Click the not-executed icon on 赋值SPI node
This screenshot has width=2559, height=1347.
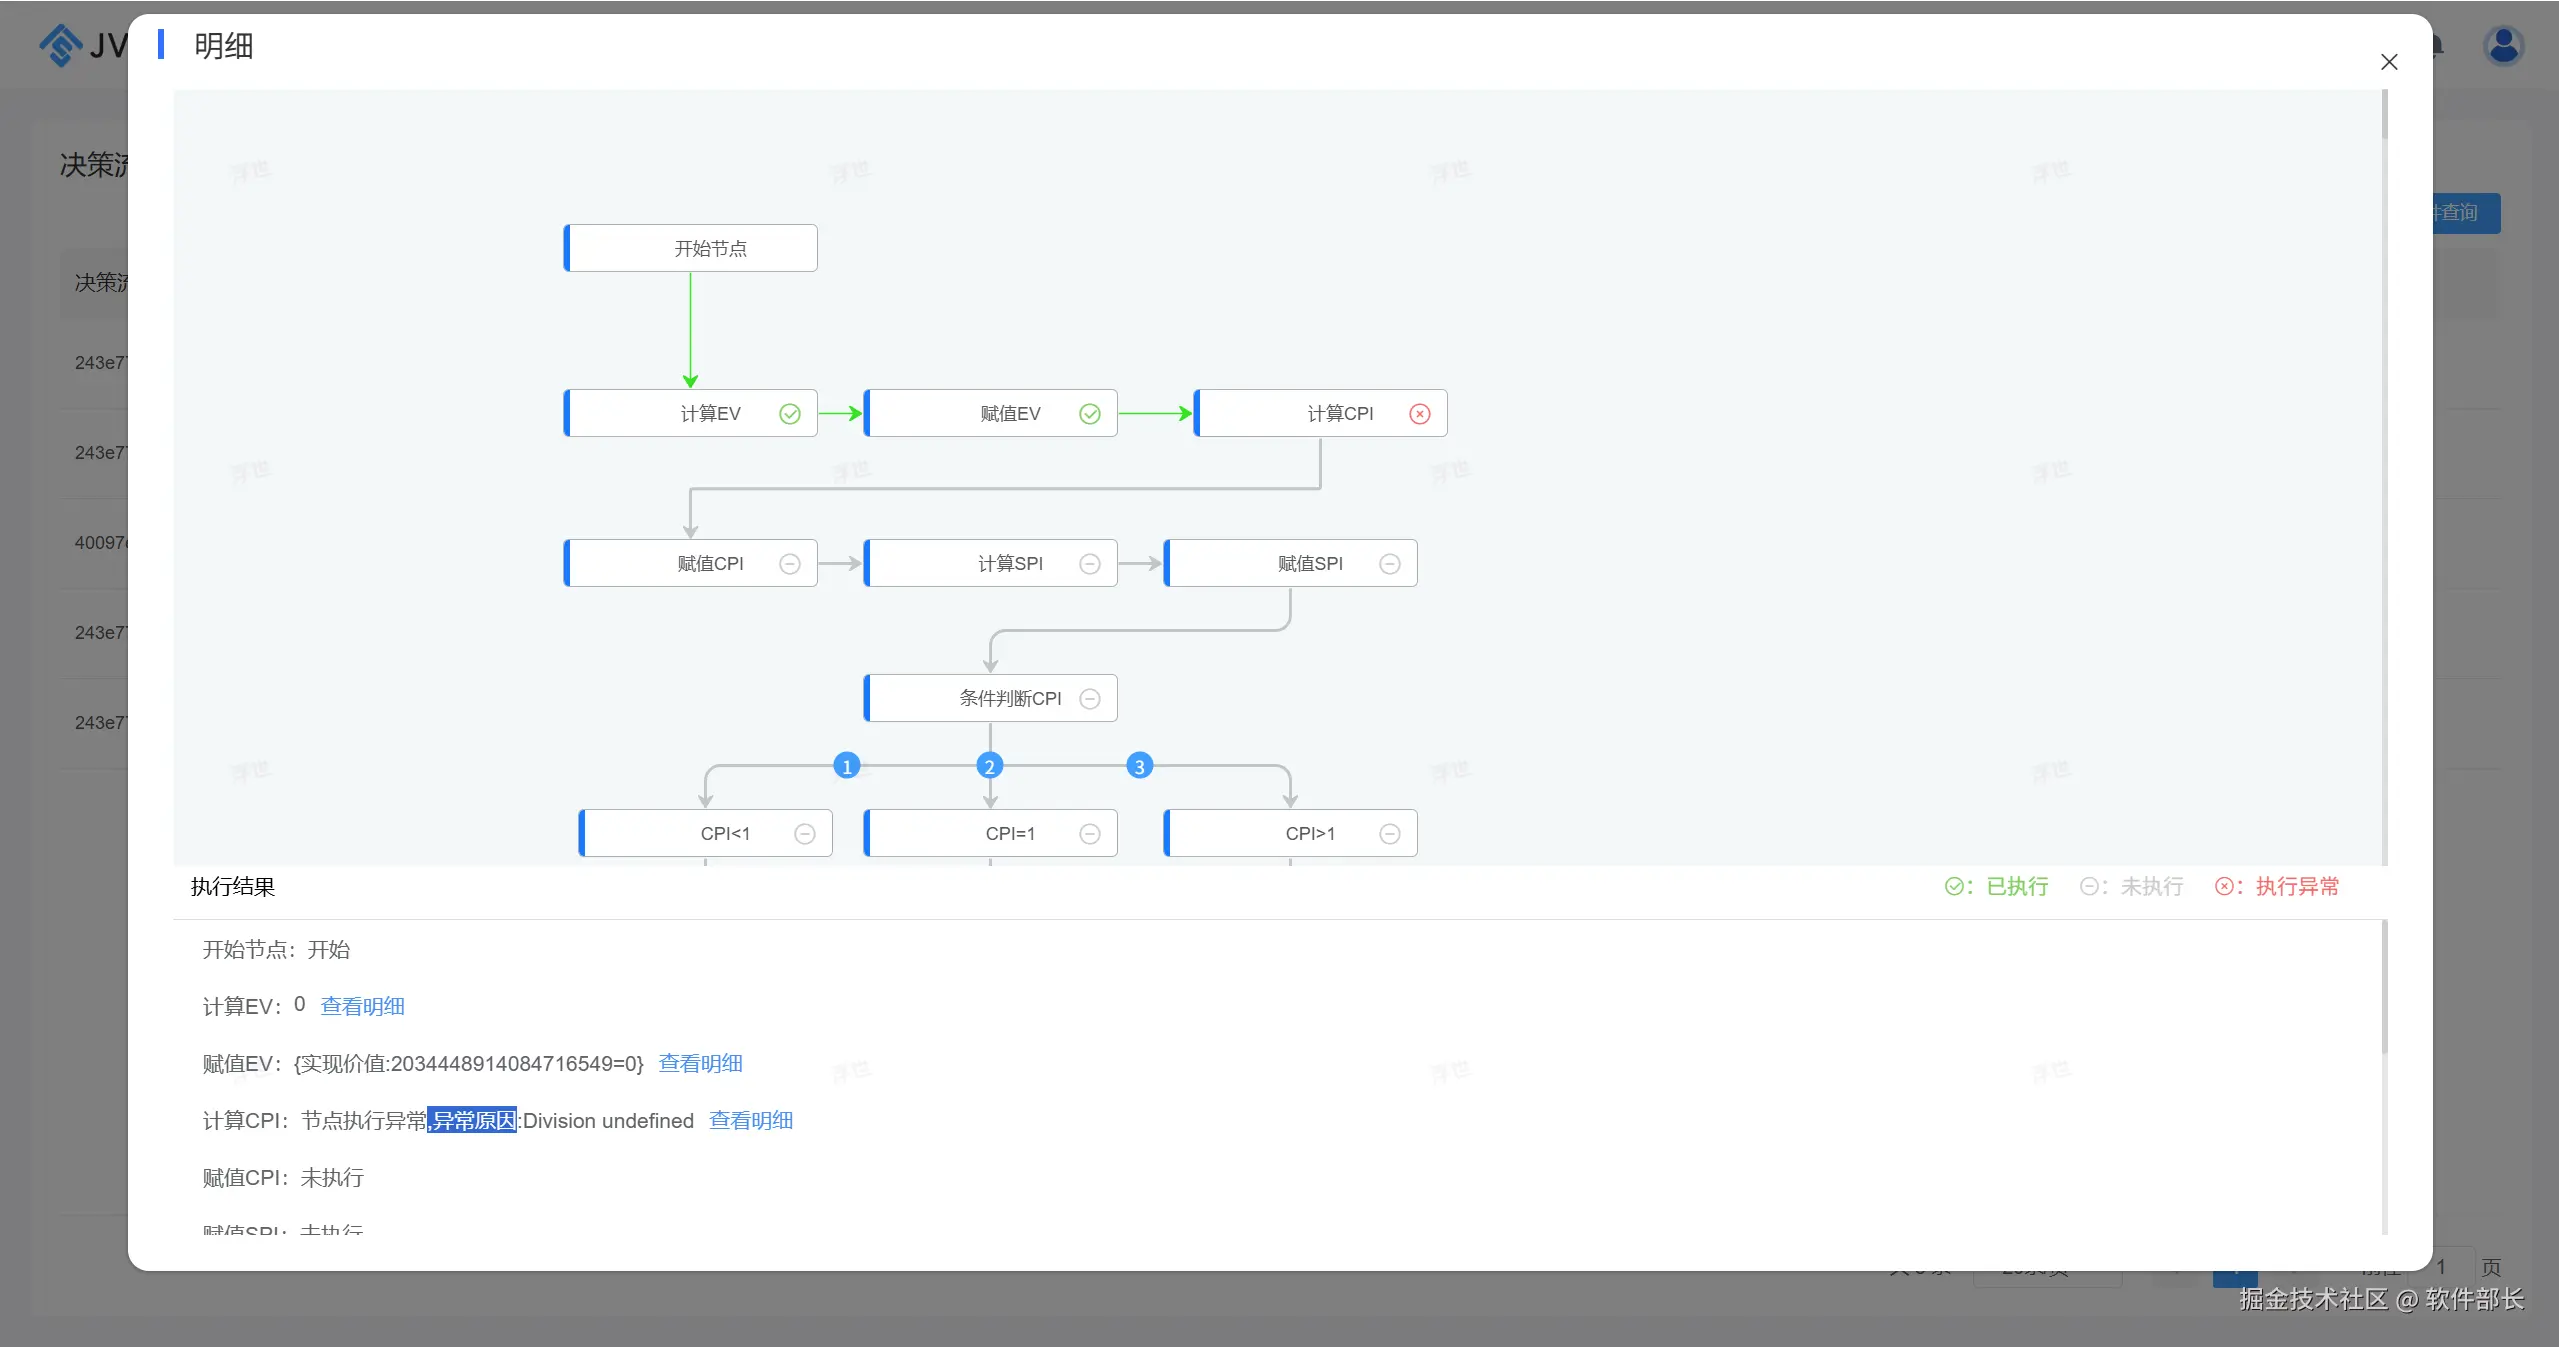[x=1390, y=564]
